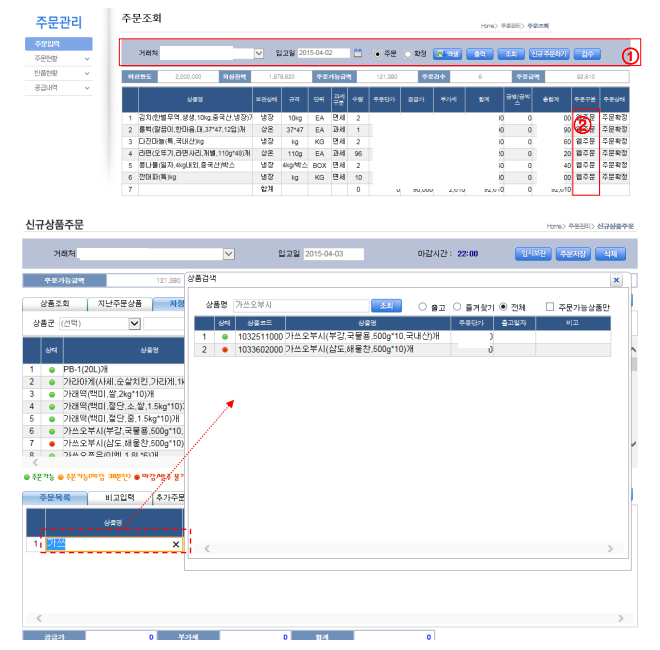
Task: Click green status dot of PB-1(20L)개 row
Action: [52, 370]
